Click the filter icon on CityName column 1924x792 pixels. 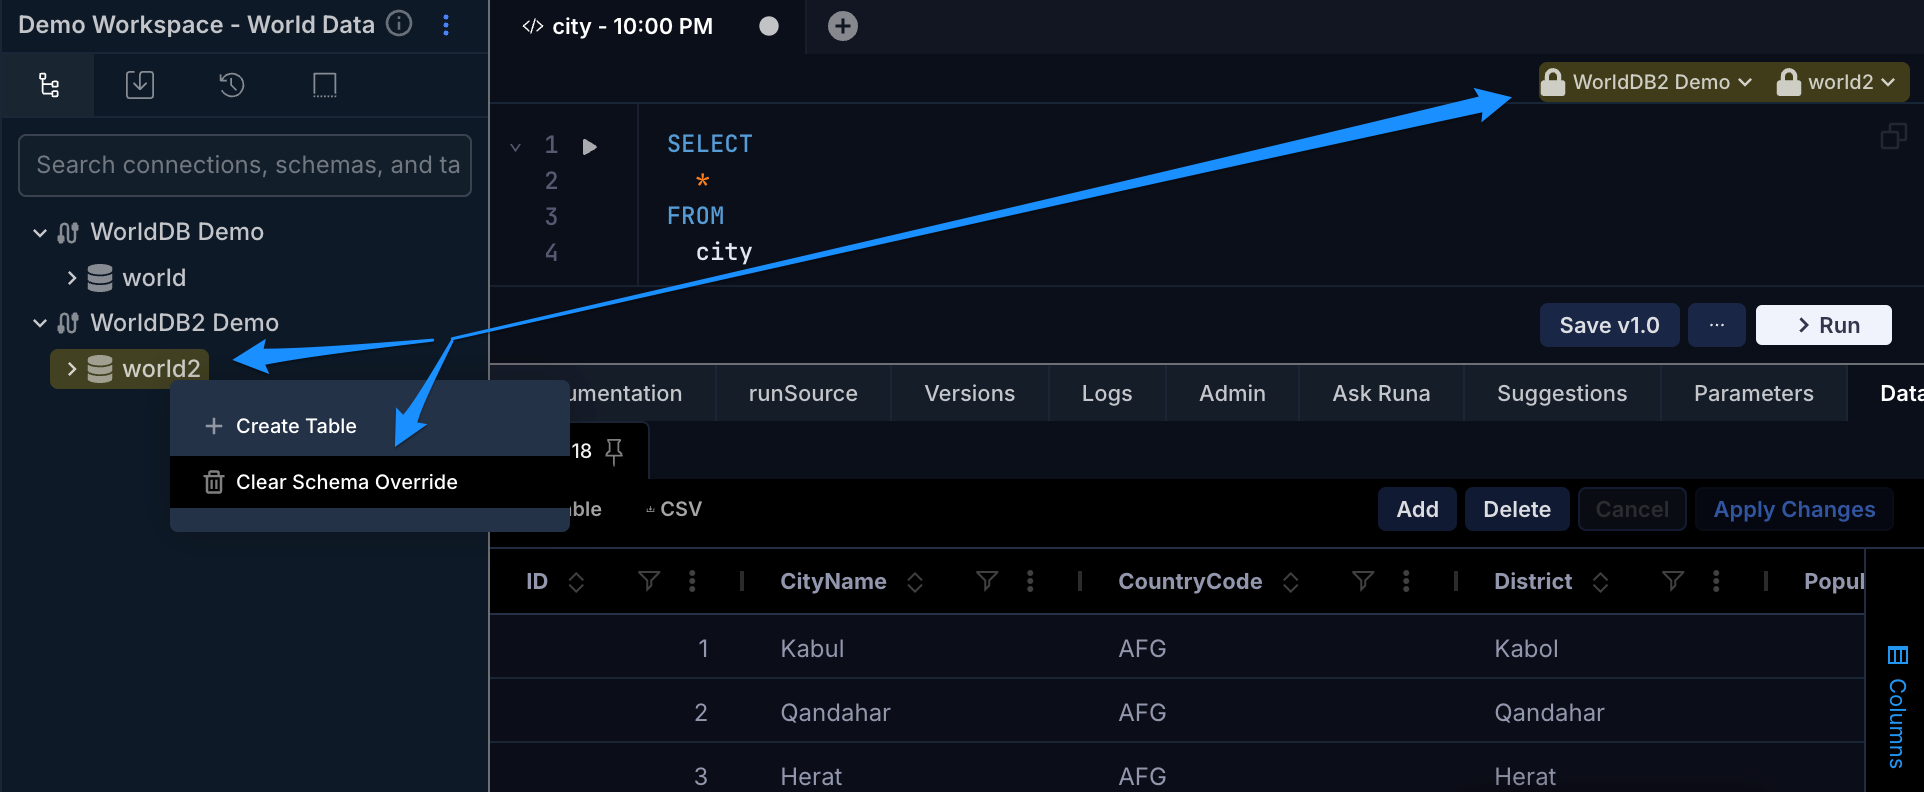tap(987, 581)
